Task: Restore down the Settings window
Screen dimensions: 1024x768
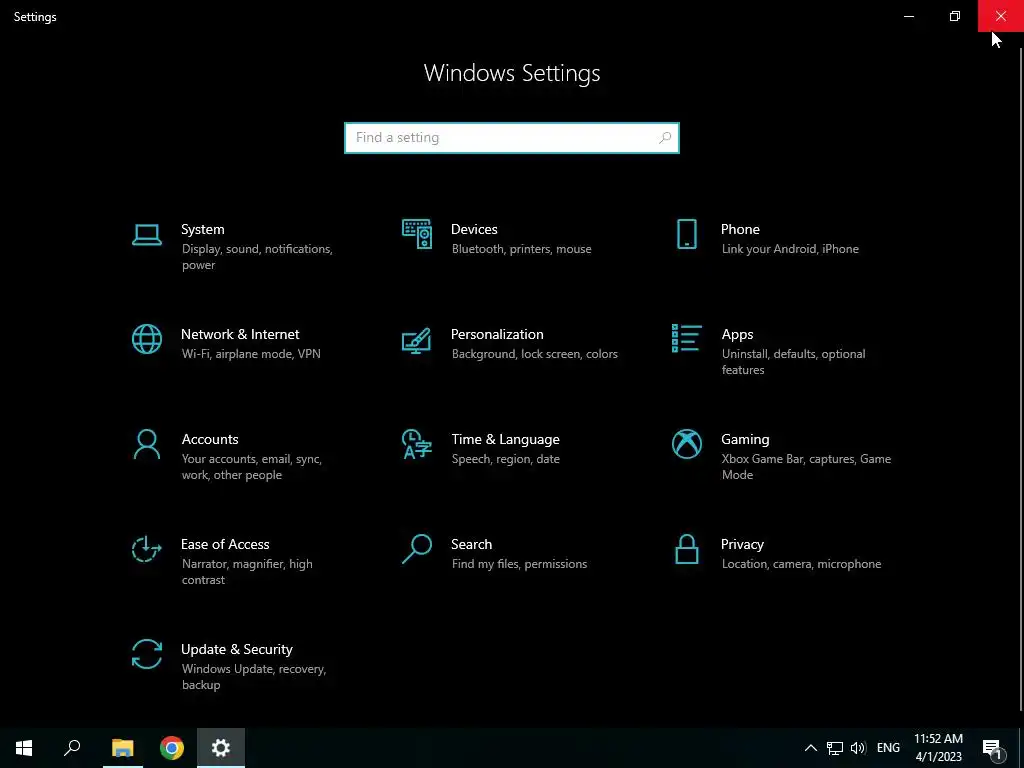Action: pos(955,16)
